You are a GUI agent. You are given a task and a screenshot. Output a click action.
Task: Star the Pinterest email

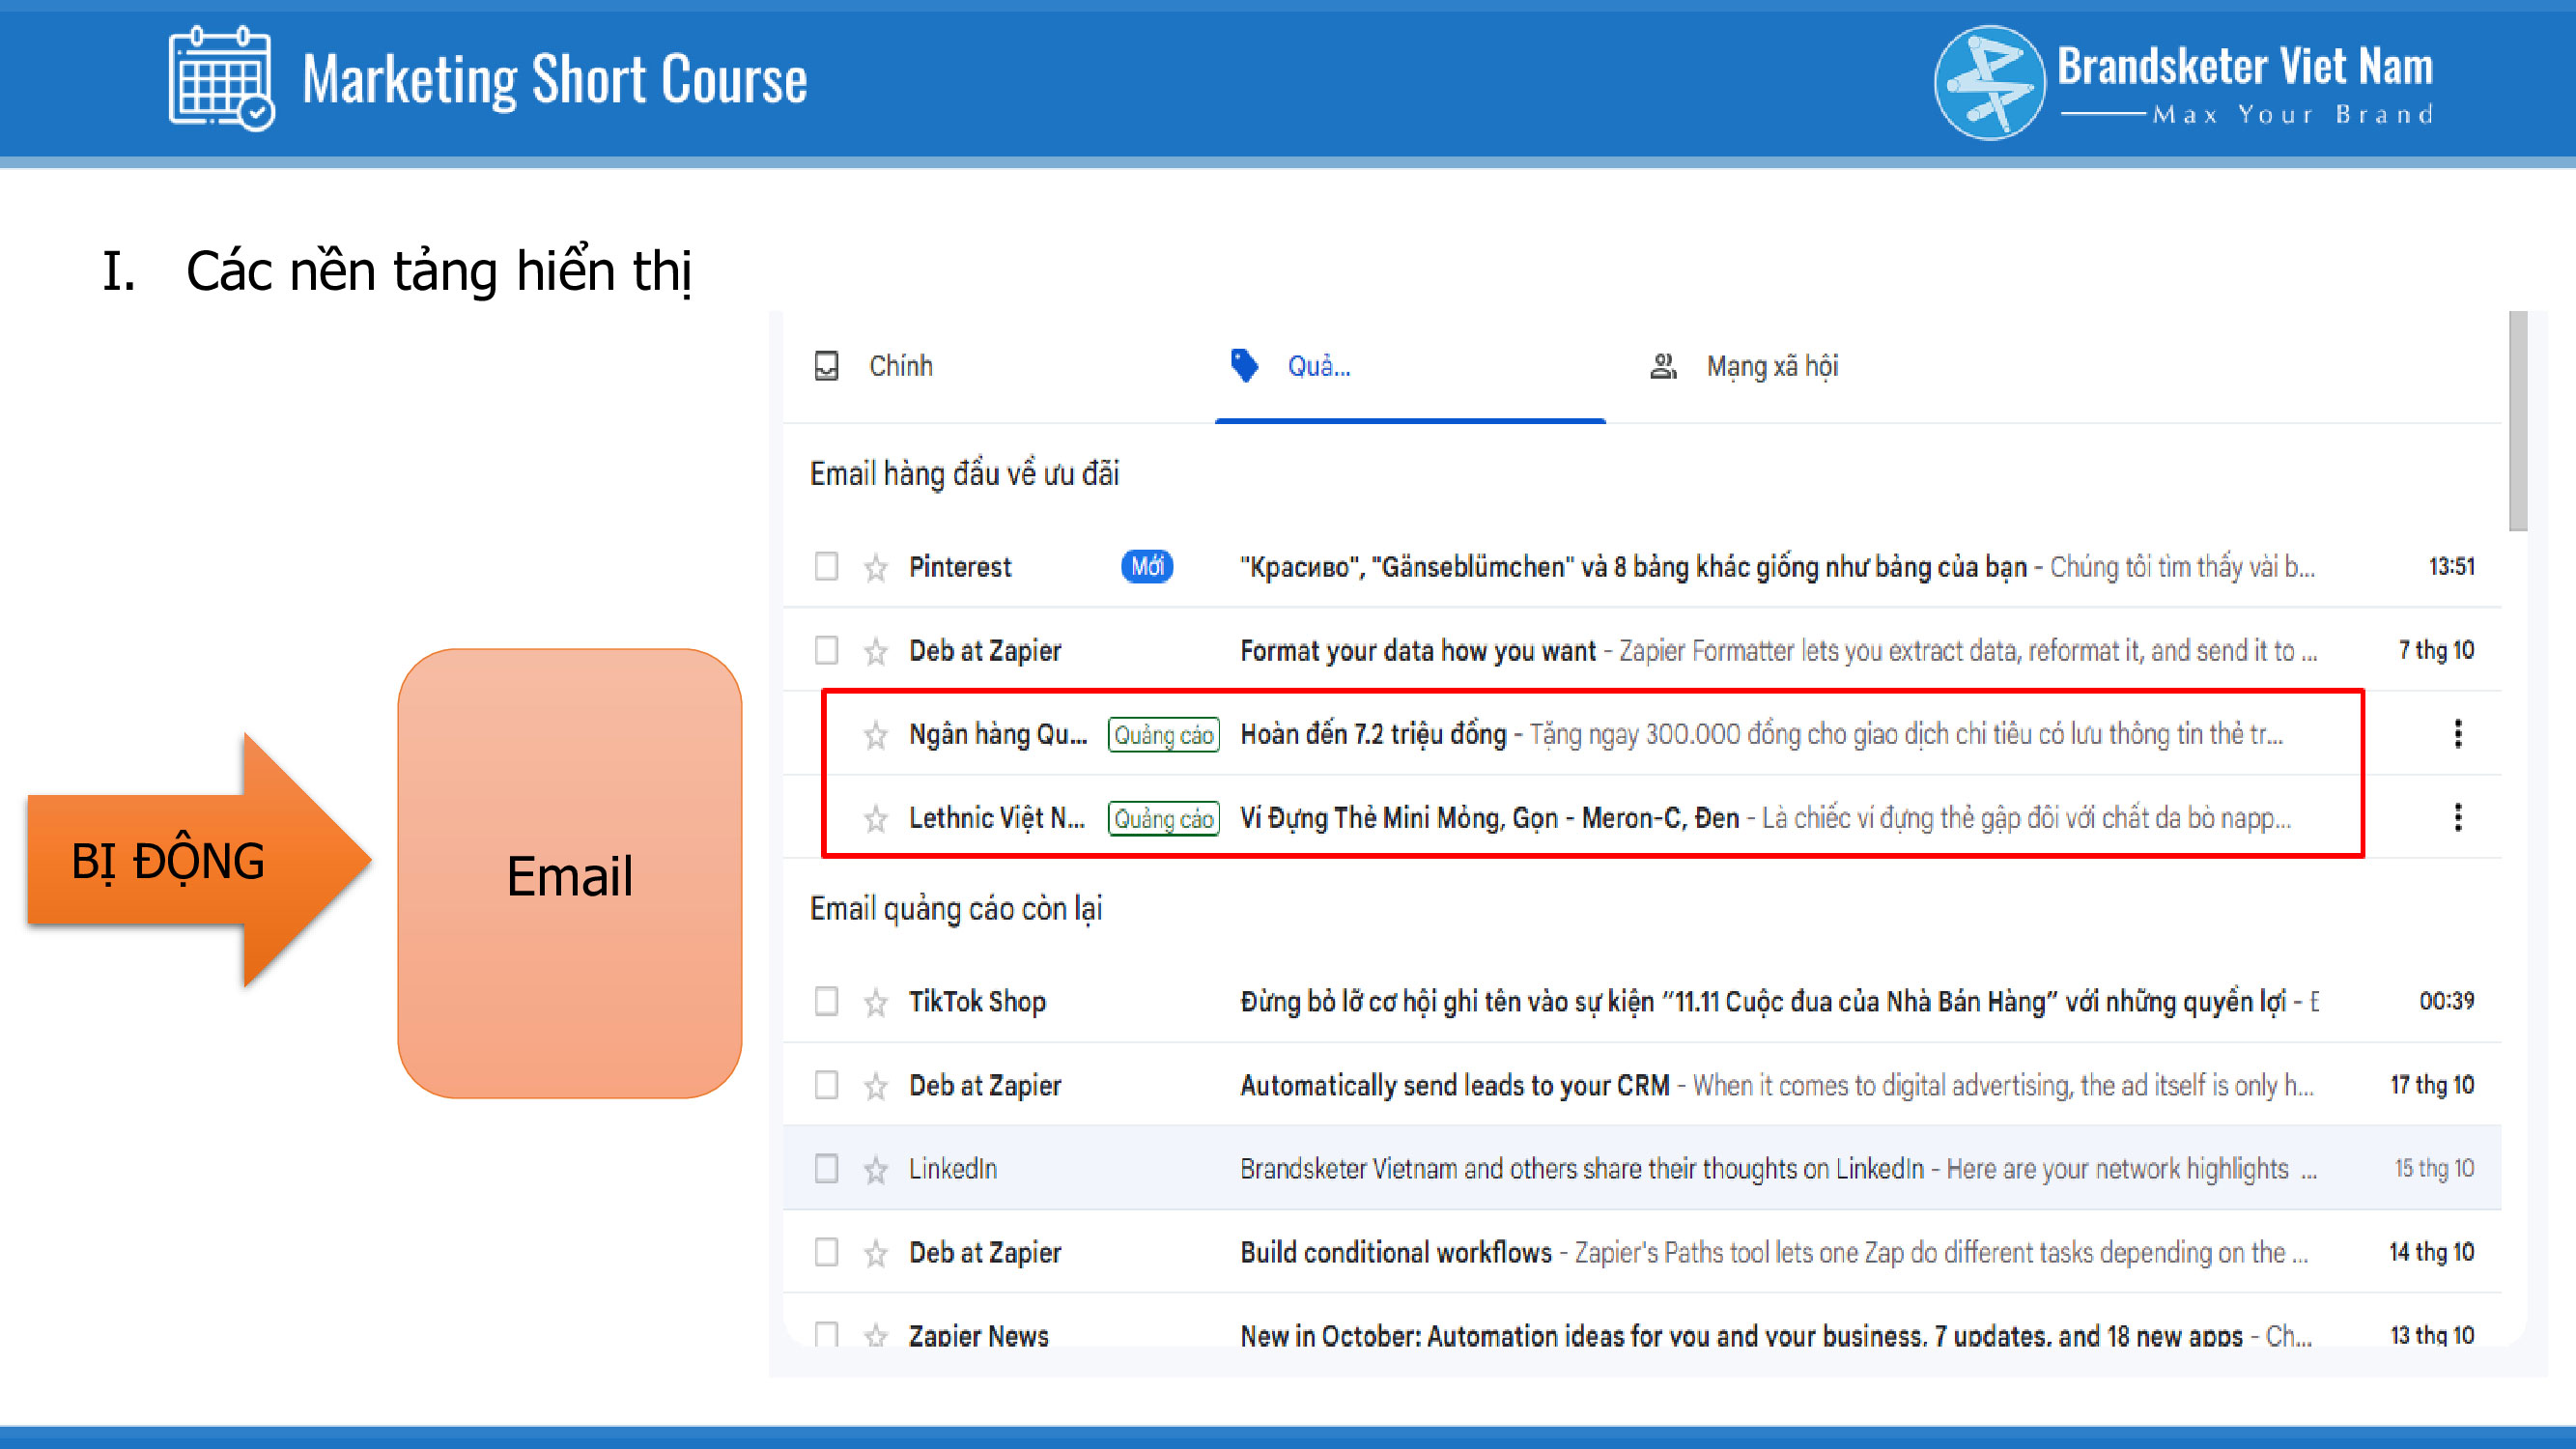click(x=876, y=567)
